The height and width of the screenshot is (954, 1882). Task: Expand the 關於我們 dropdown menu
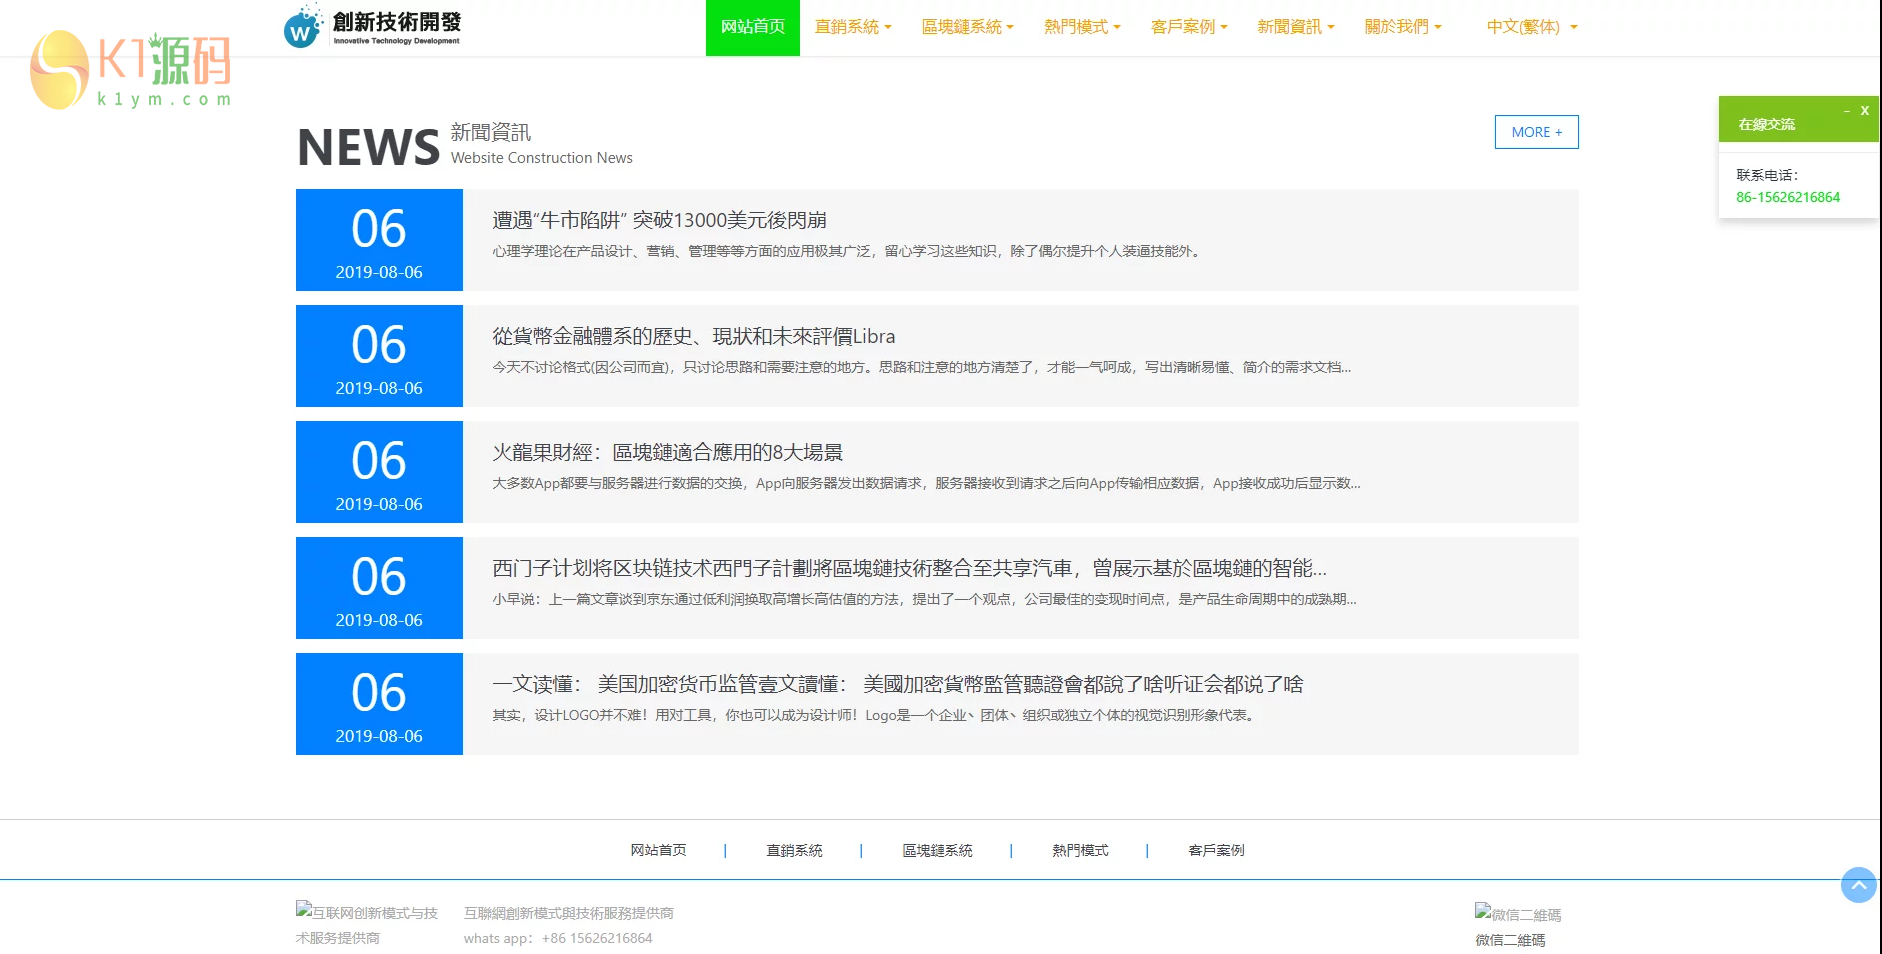pos(1403,28)
